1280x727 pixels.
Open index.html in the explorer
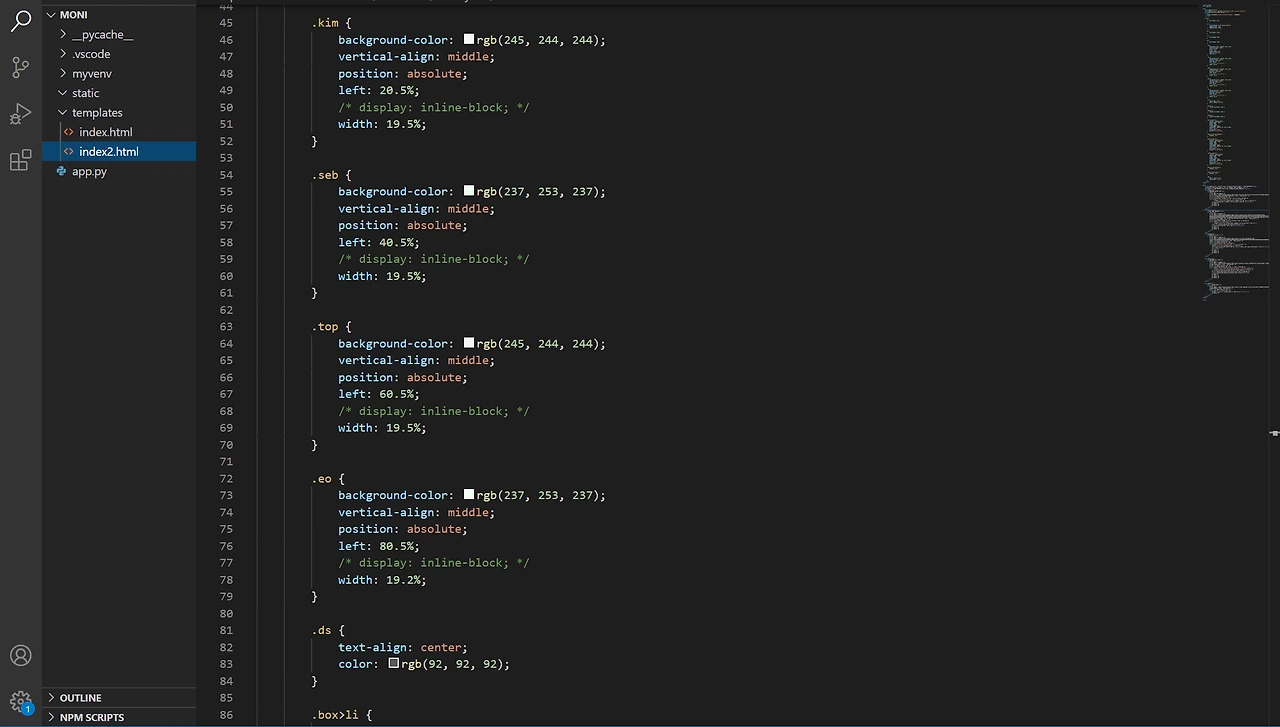click(x=119, y=132)
